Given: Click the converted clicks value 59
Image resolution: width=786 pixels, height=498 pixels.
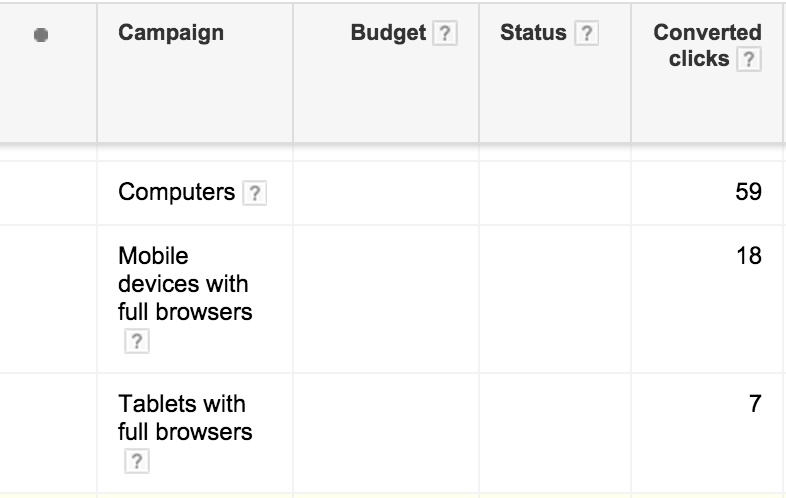Looking at the screenshot, I should [x=748, y=192].
